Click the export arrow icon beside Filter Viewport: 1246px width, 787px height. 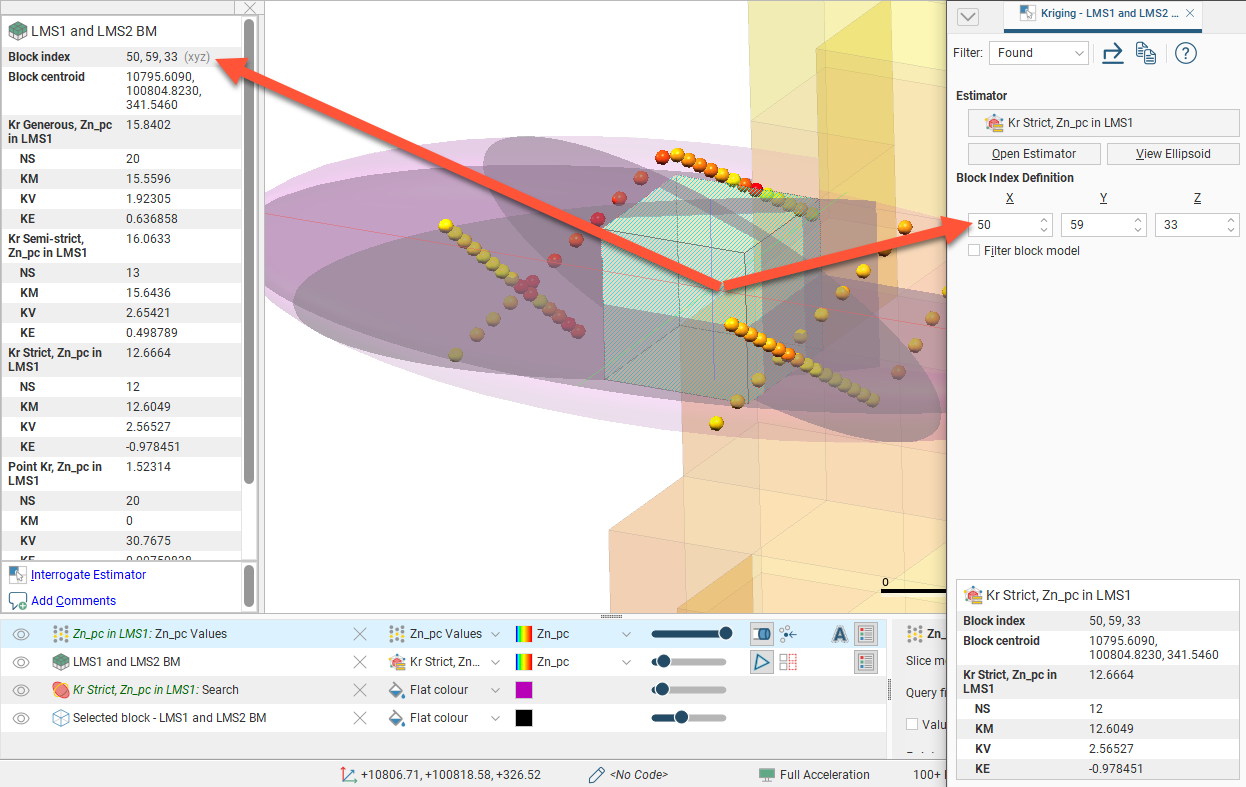1112,53
